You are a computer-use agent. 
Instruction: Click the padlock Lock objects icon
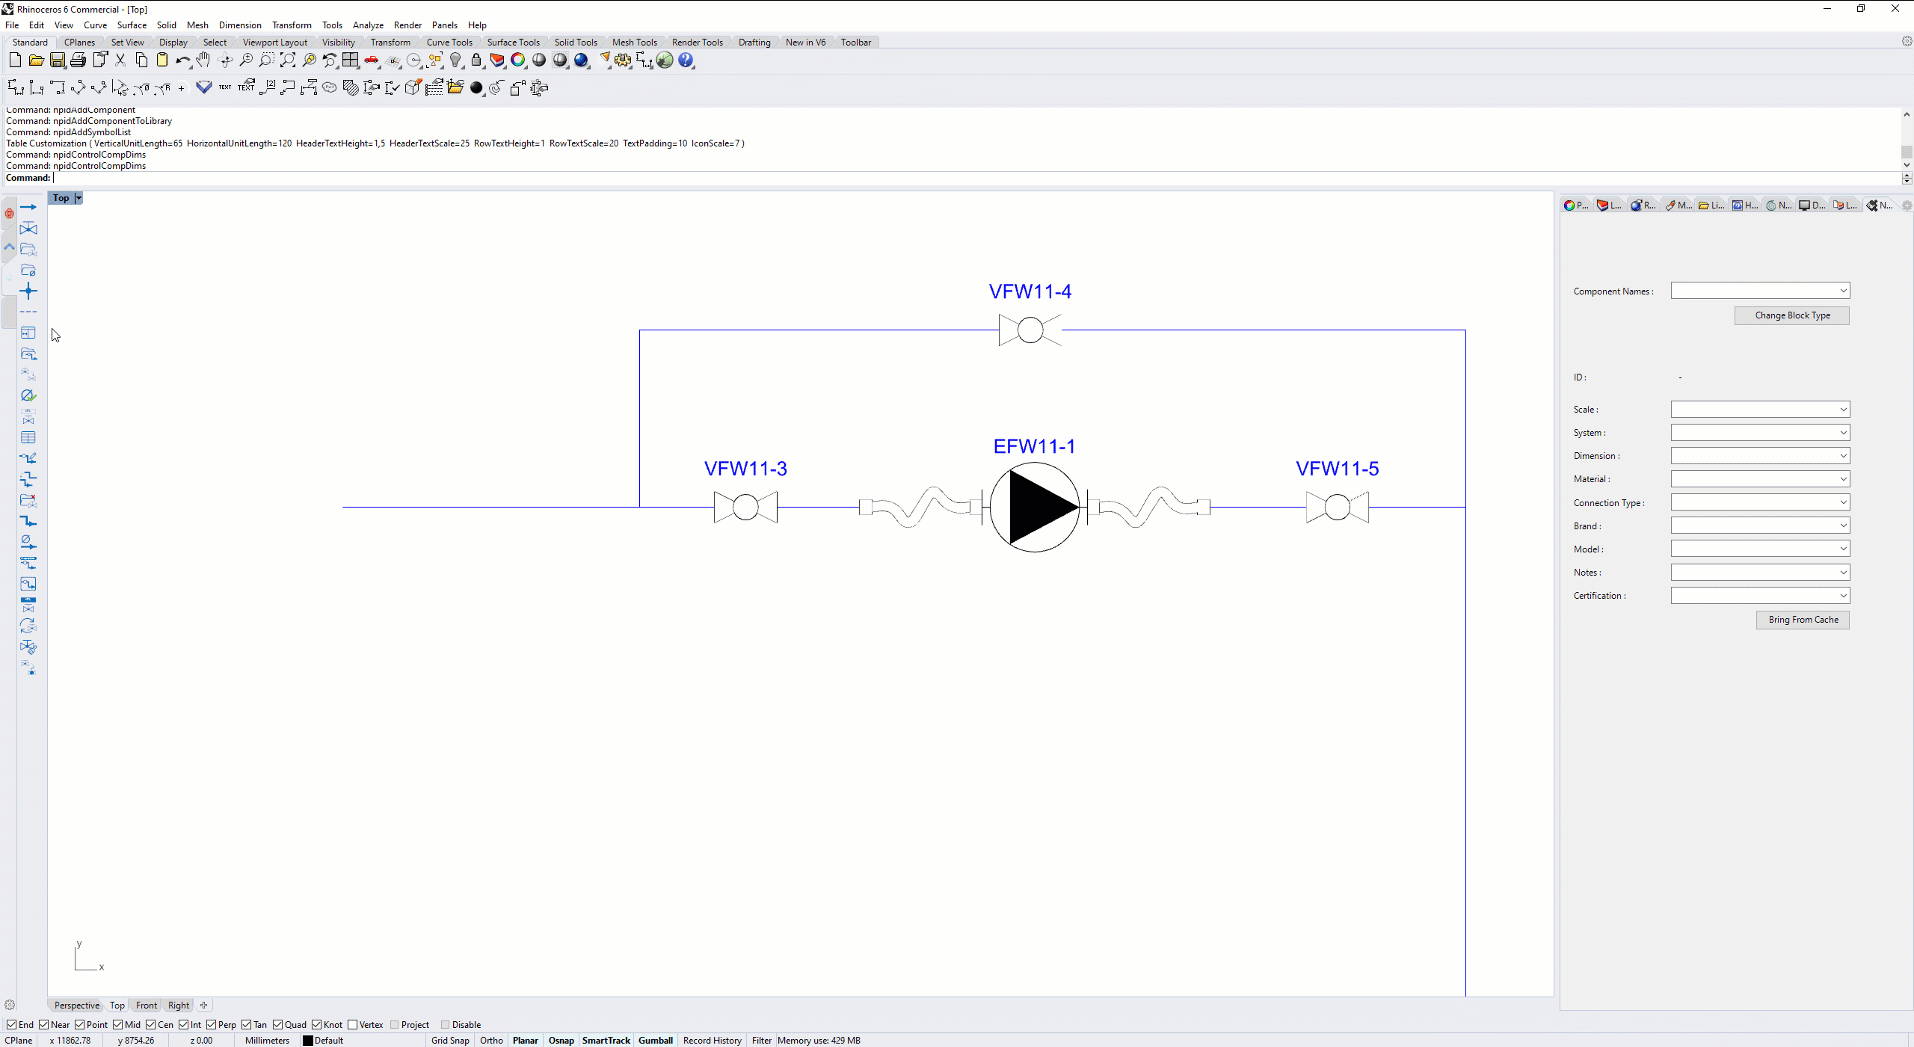477,60
